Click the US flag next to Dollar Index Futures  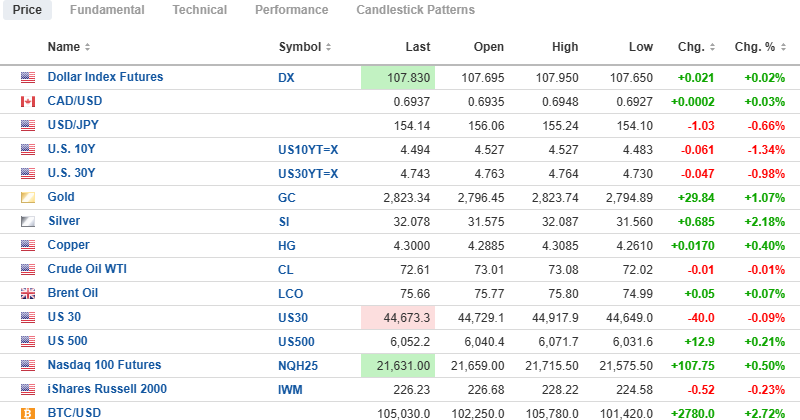pyautogui.click(x=28, y=78)
